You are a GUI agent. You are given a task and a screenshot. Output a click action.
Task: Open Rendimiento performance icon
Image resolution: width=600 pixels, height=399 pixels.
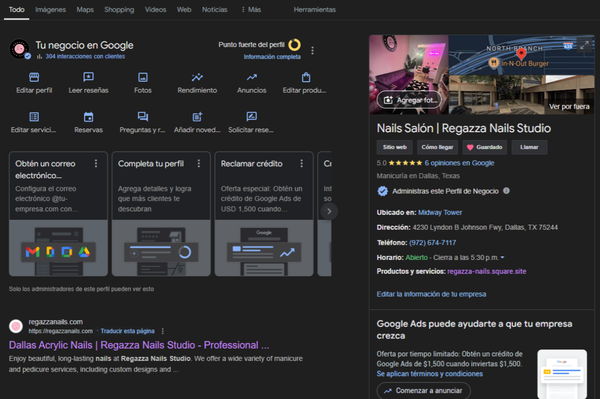197,78
